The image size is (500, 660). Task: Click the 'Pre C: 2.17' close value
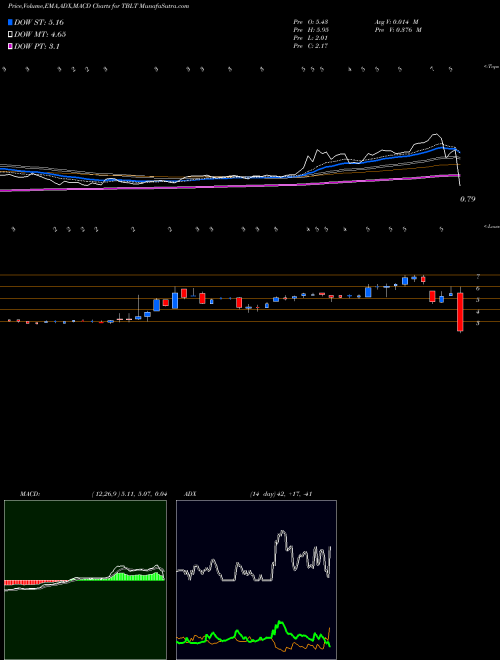[311, 46]
